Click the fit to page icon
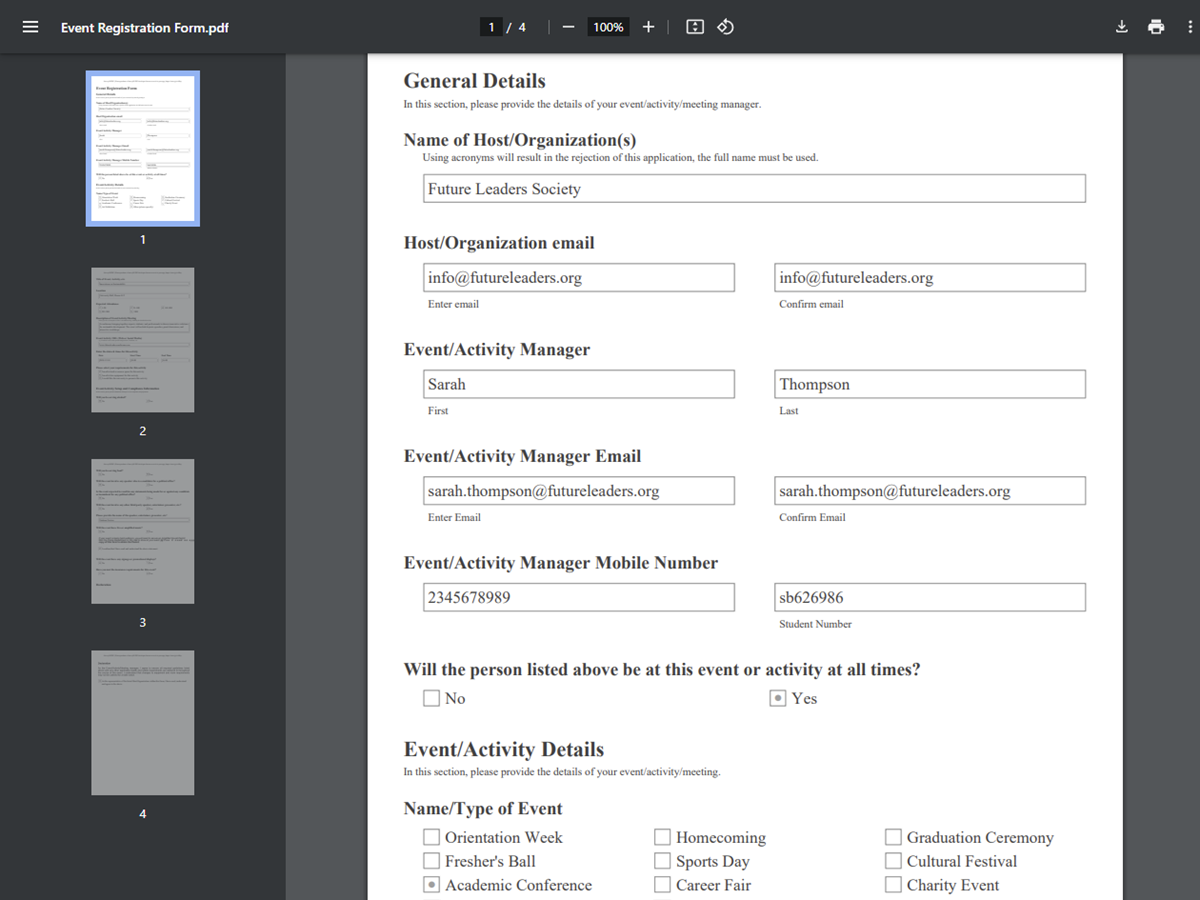The width and height of the screenshot is (1200, 900). click(x=695, y=27)
